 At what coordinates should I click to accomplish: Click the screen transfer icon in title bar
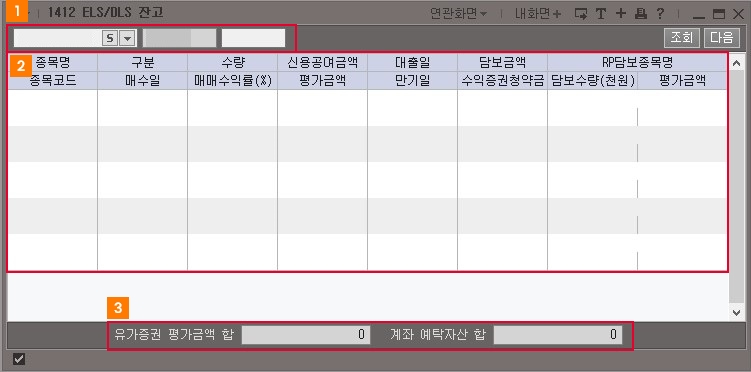pyautogui.click(x=581, y=13)
